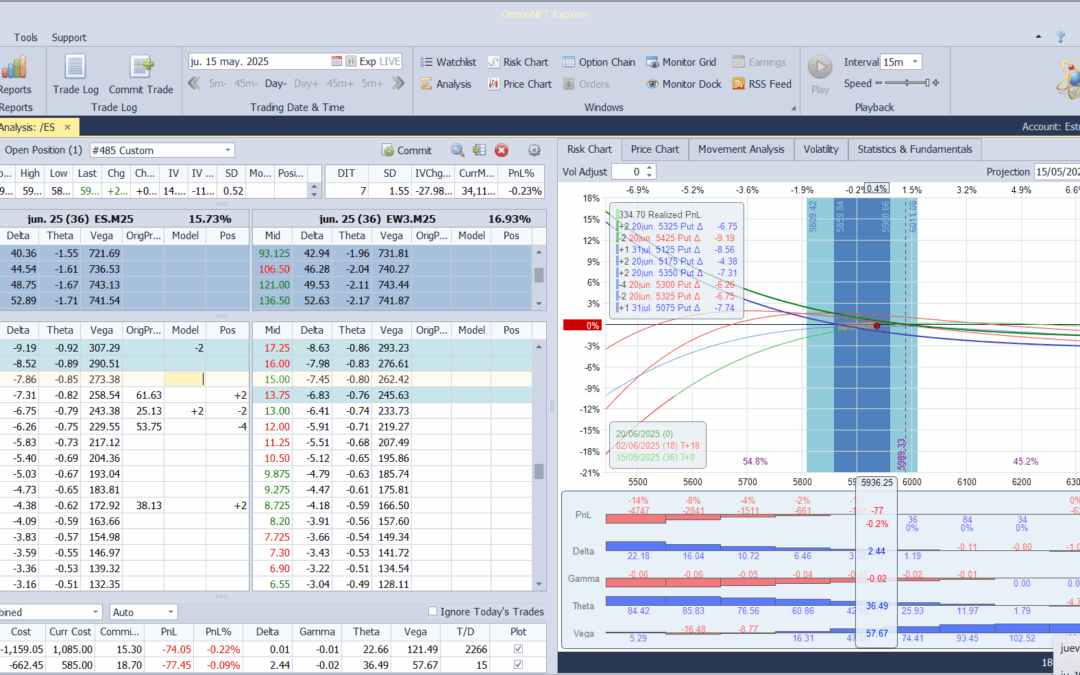Open the Auto dropdown below the option grid
The image size is (1080, 675).
[170, 612]
